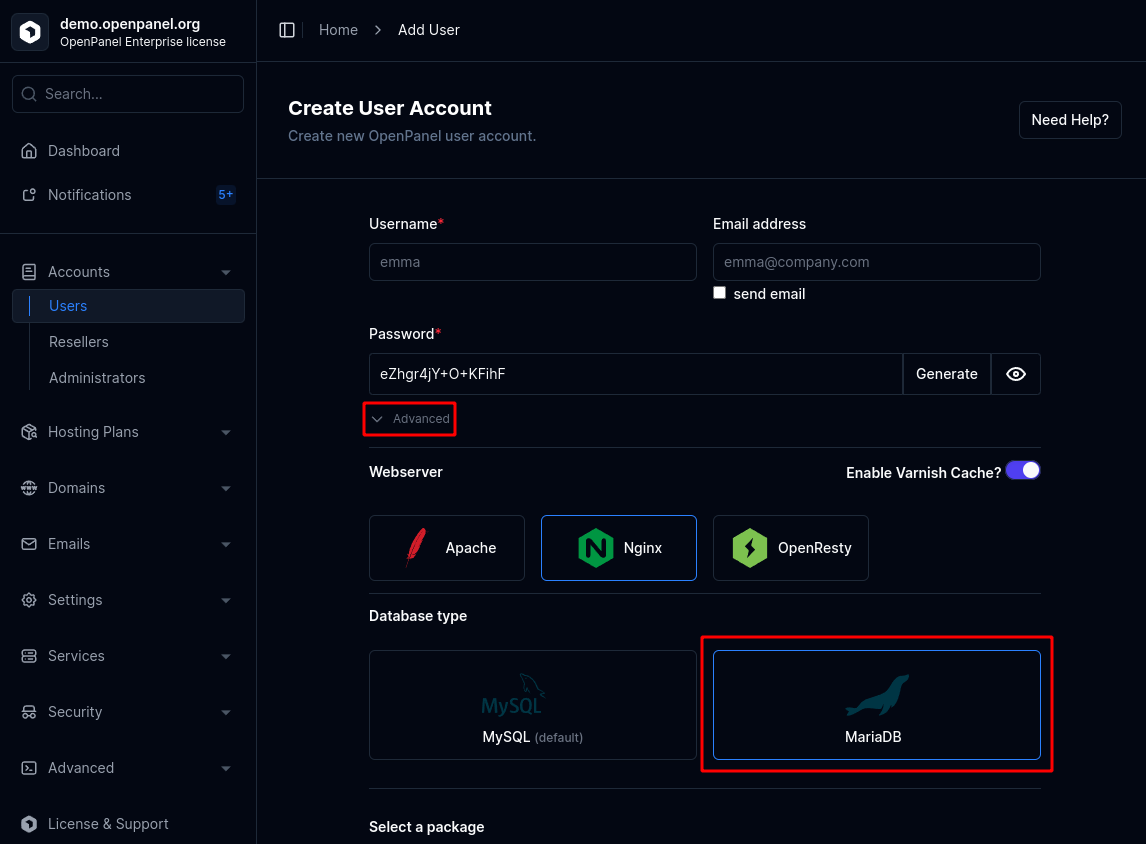Focus the Email address input field
Image resolution: width=1146 pixels, height=844 pixels.
point(876,262)
